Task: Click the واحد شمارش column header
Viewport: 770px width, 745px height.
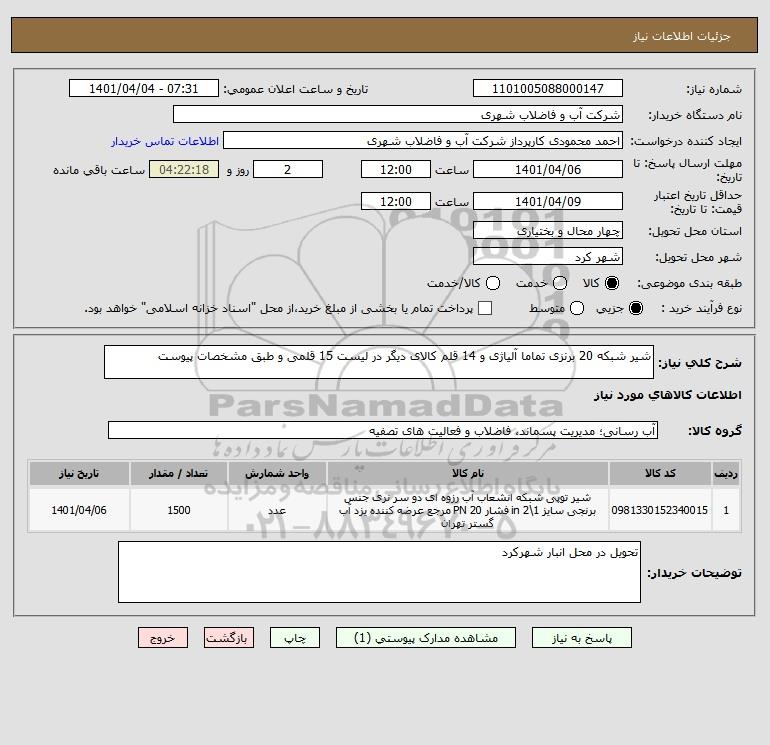Action: click(x=277, y=473)
